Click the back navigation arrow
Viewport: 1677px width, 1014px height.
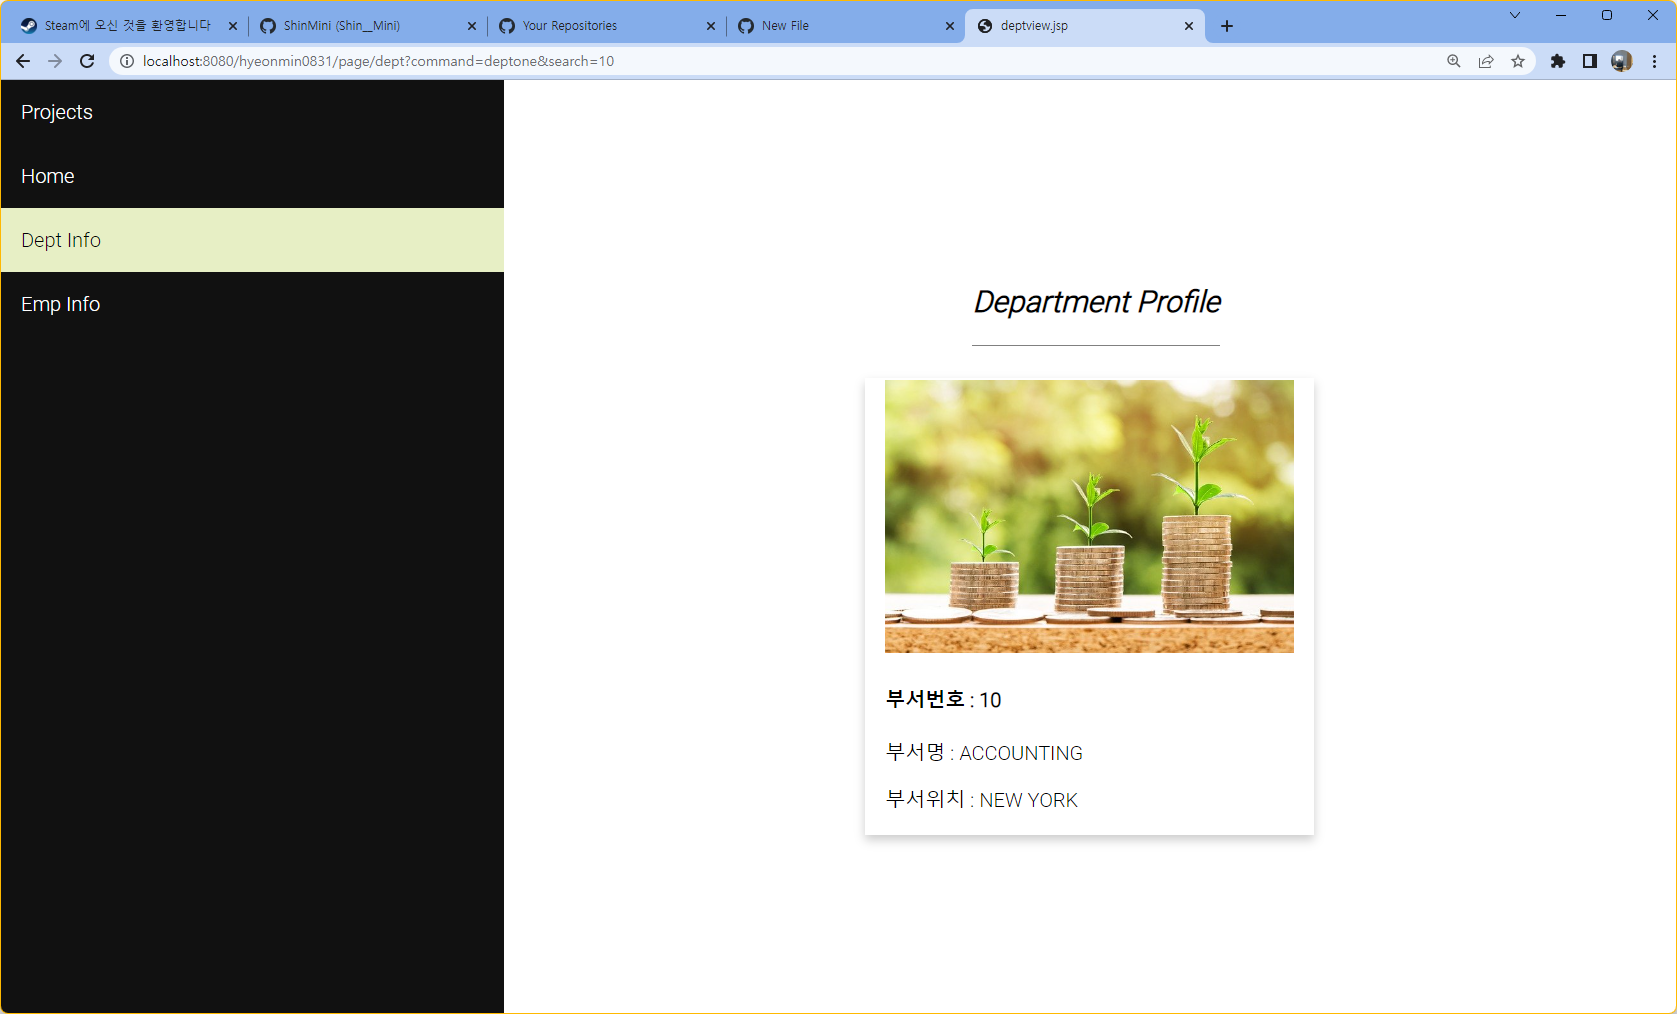[x=22, y=61]
